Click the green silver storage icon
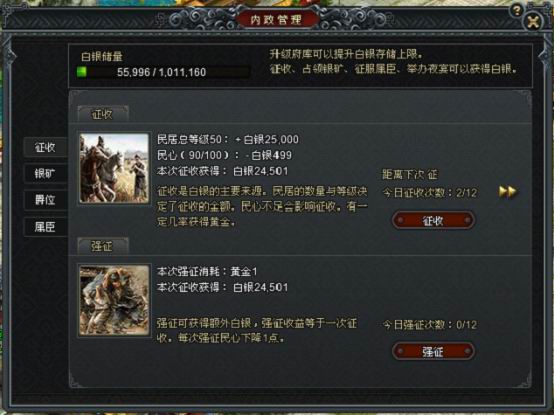 82,72
